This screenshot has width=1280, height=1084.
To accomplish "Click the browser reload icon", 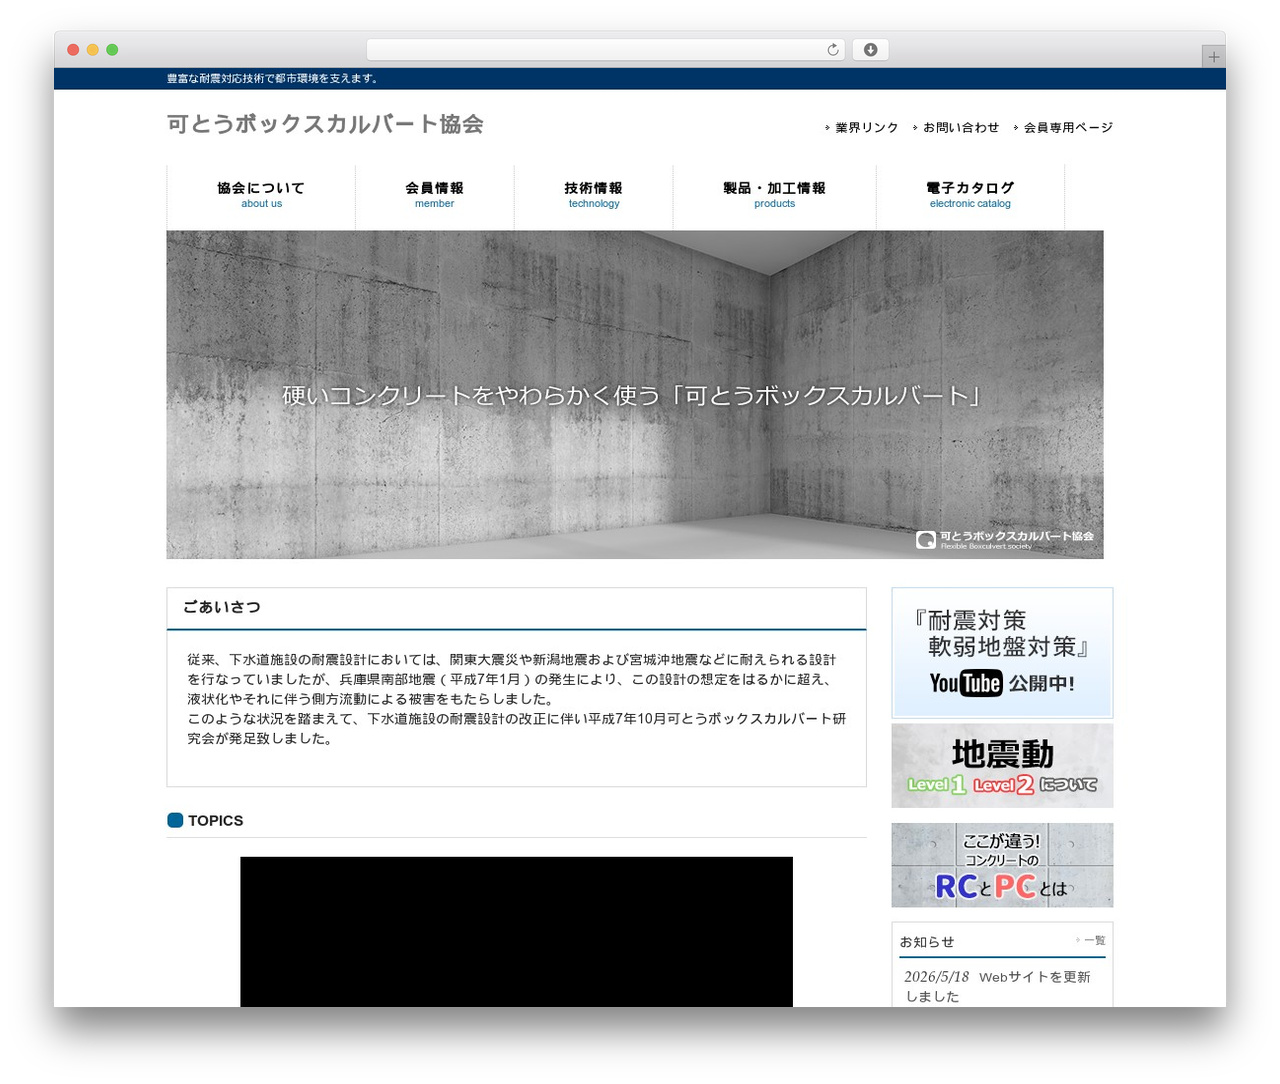I will [833, 50].
